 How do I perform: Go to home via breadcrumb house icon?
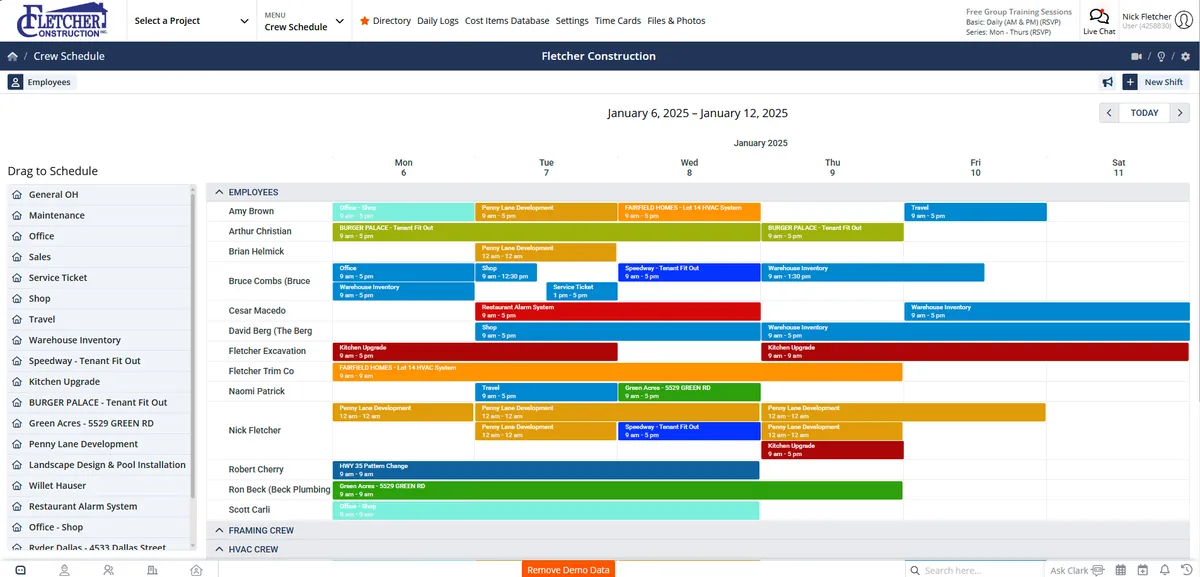[x=12, y=56]
